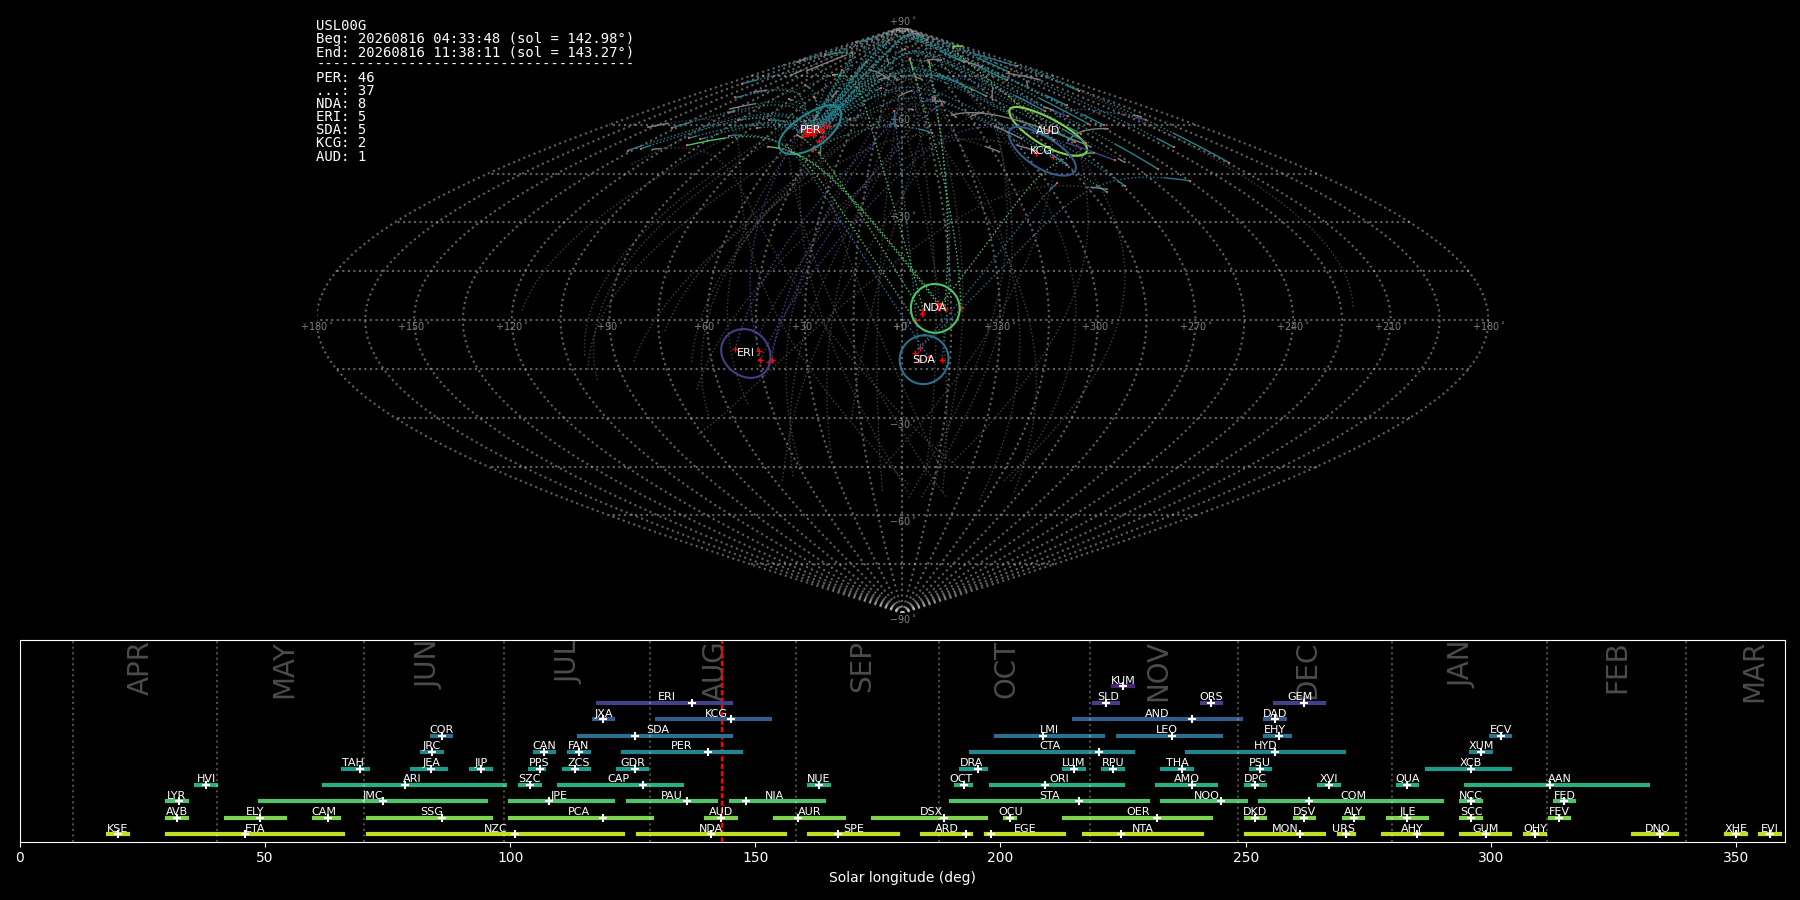
Task: Click the 300 tick on the solar longitude axis
Action: click(x=1490, y=857)
